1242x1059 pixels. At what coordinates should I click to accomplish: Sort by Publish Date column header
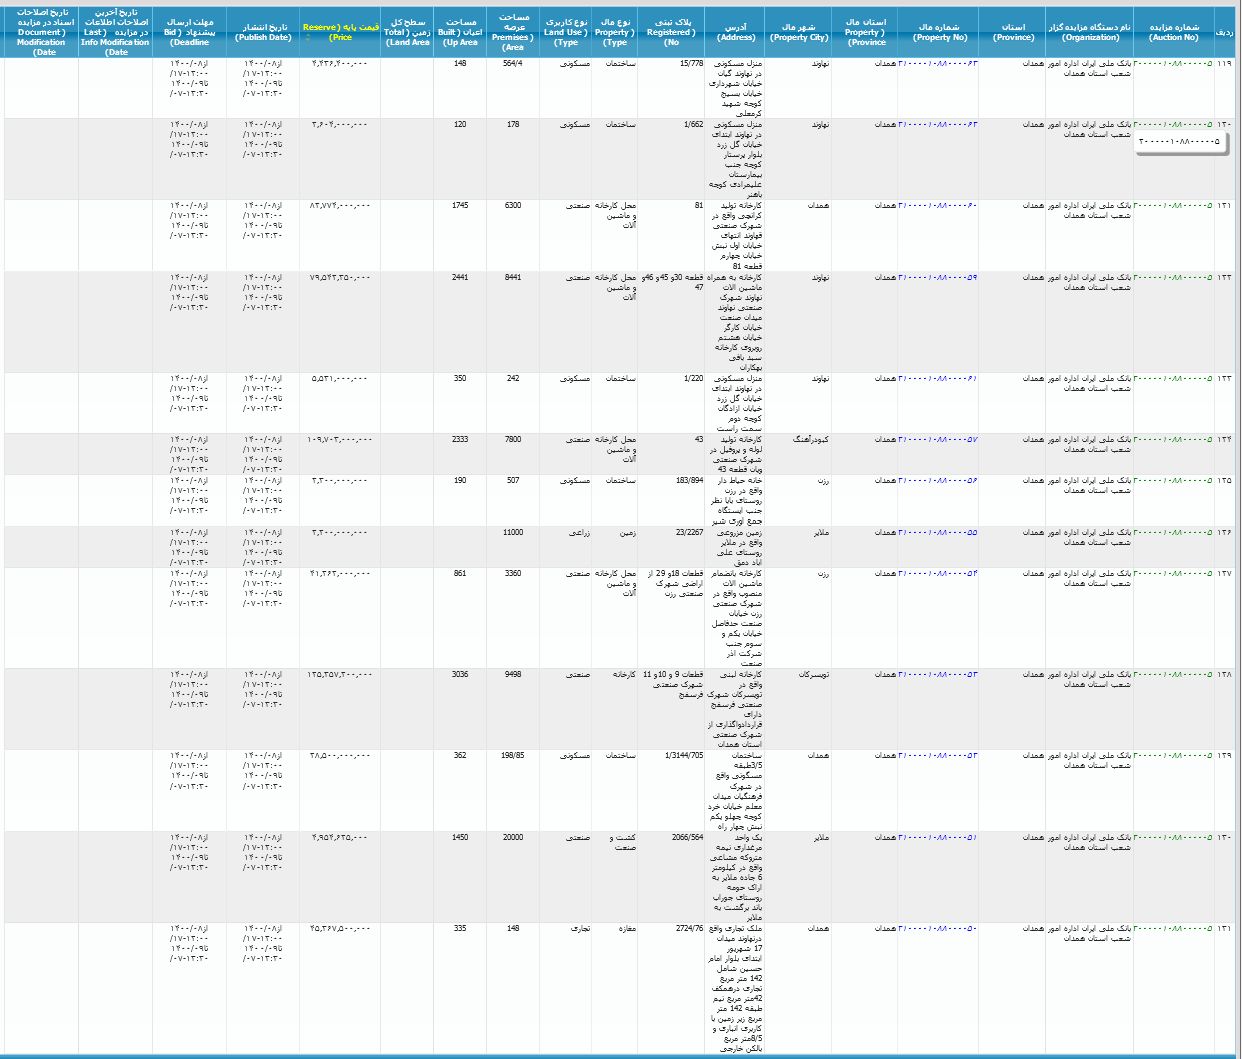tap(263, 31)
